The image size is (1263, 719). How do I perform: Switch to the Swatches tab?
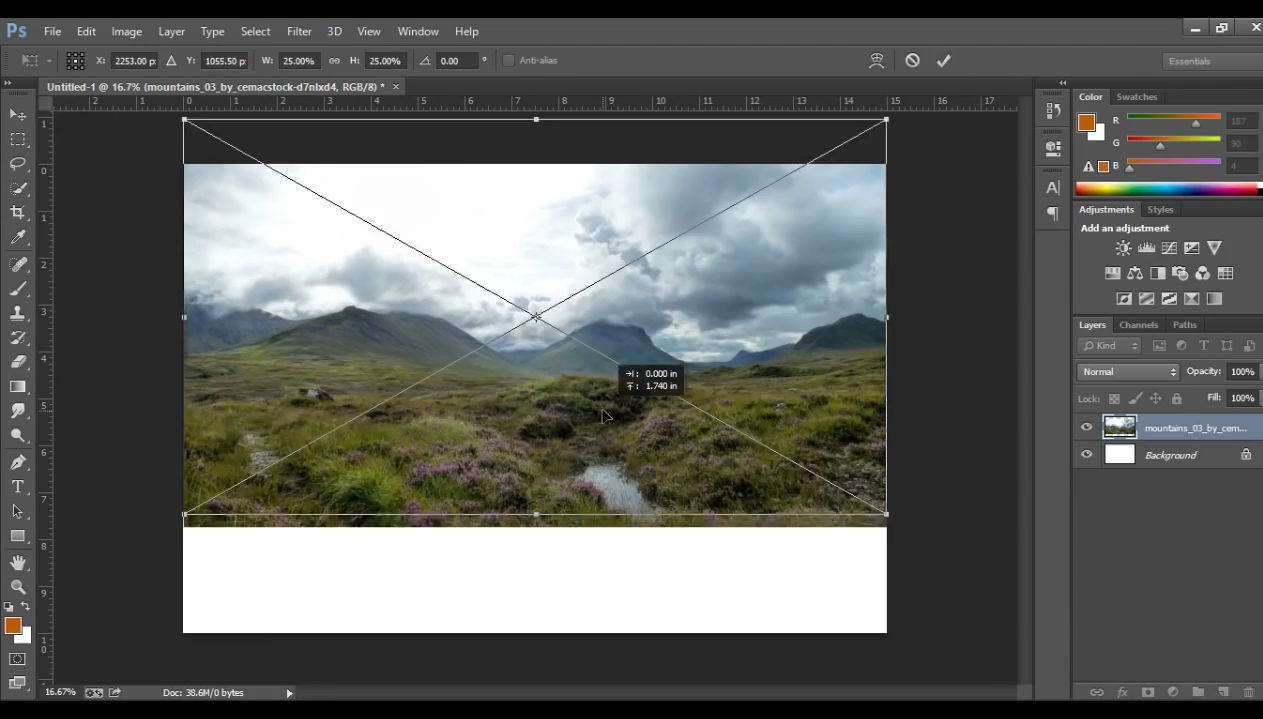tap(1136, 97)
